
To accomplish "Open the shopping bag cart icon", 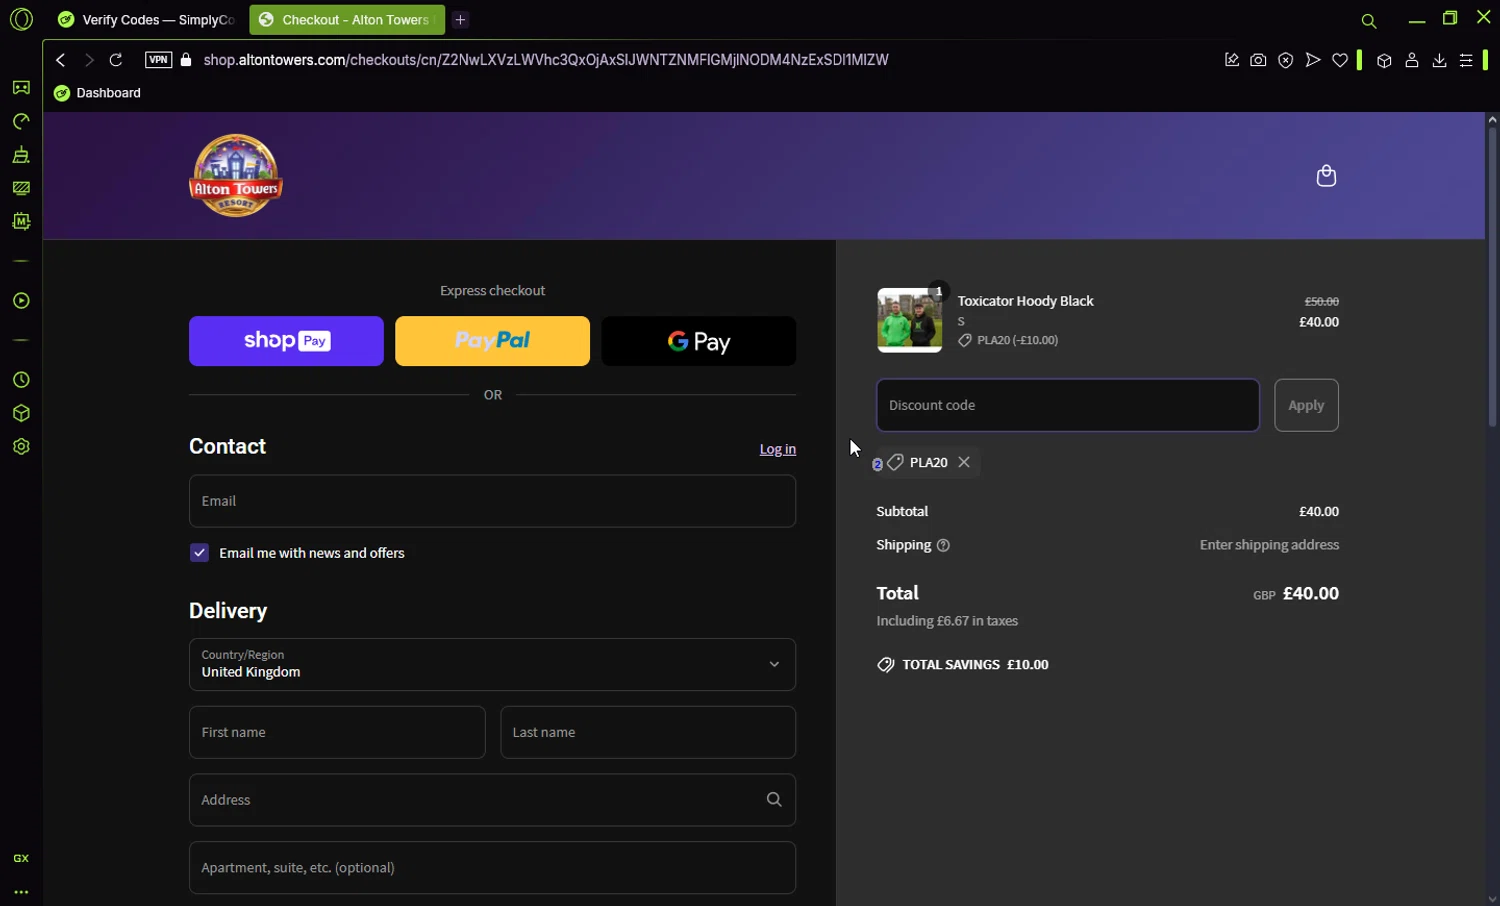I will (1326, 176).
